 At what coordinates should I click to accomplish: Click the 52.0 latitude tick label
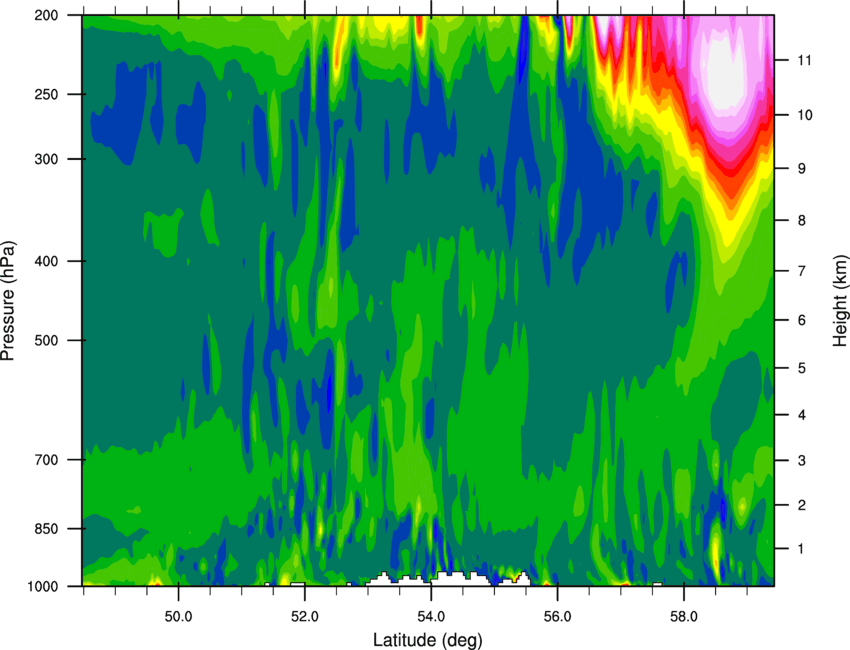pos(305,617)
